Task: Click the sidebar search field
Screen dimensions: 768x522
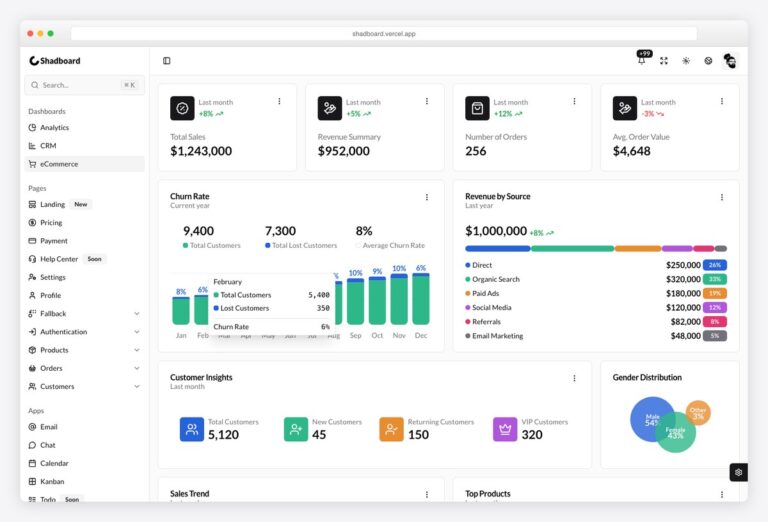Action: (x=84, y=85)
